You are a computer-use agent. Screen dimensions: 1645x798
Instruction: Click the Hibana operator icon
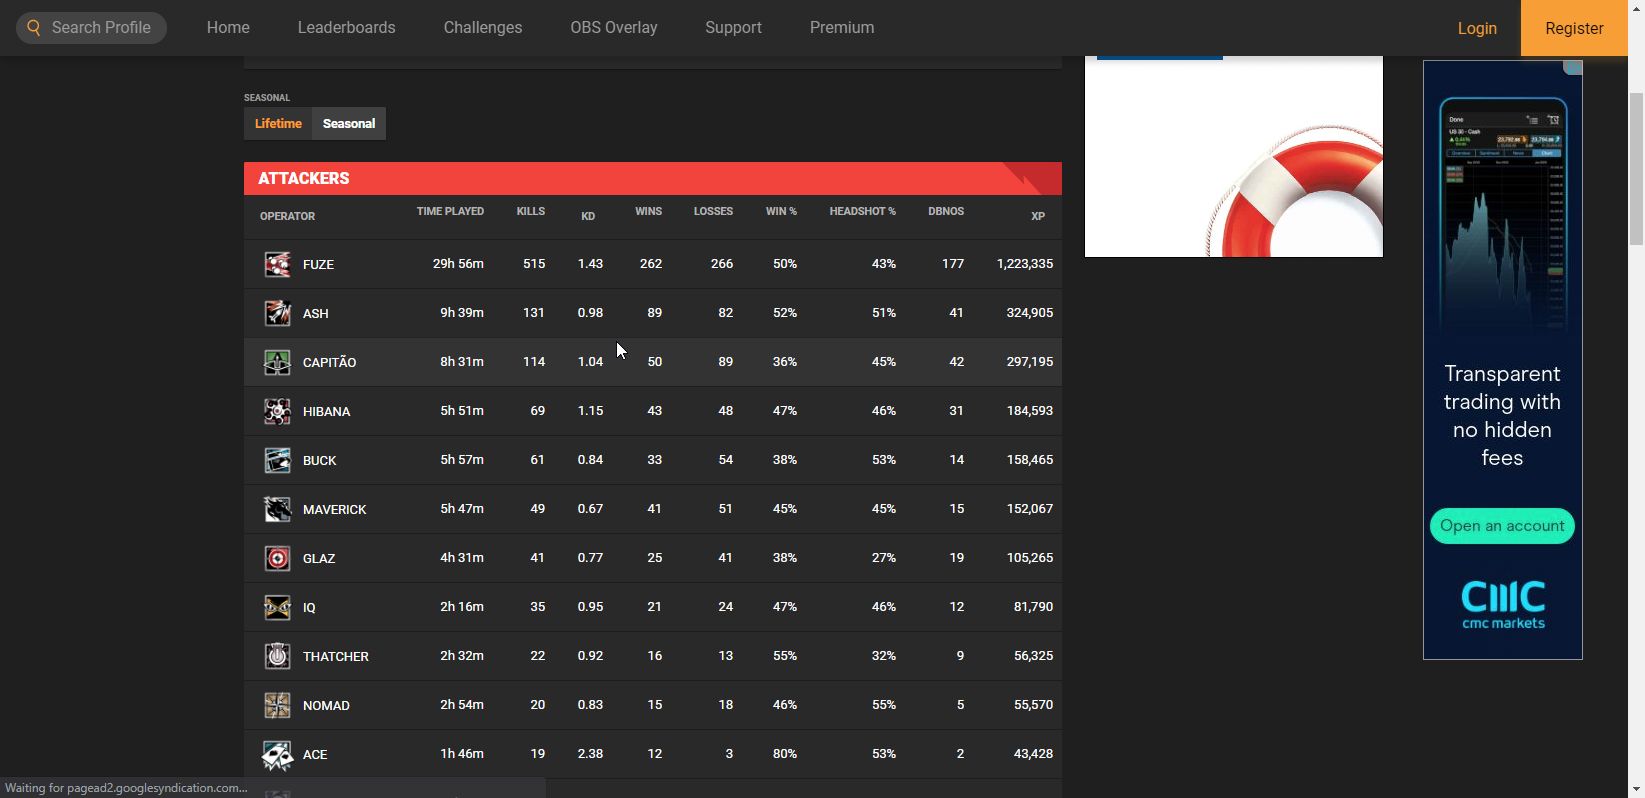point(277,411)
